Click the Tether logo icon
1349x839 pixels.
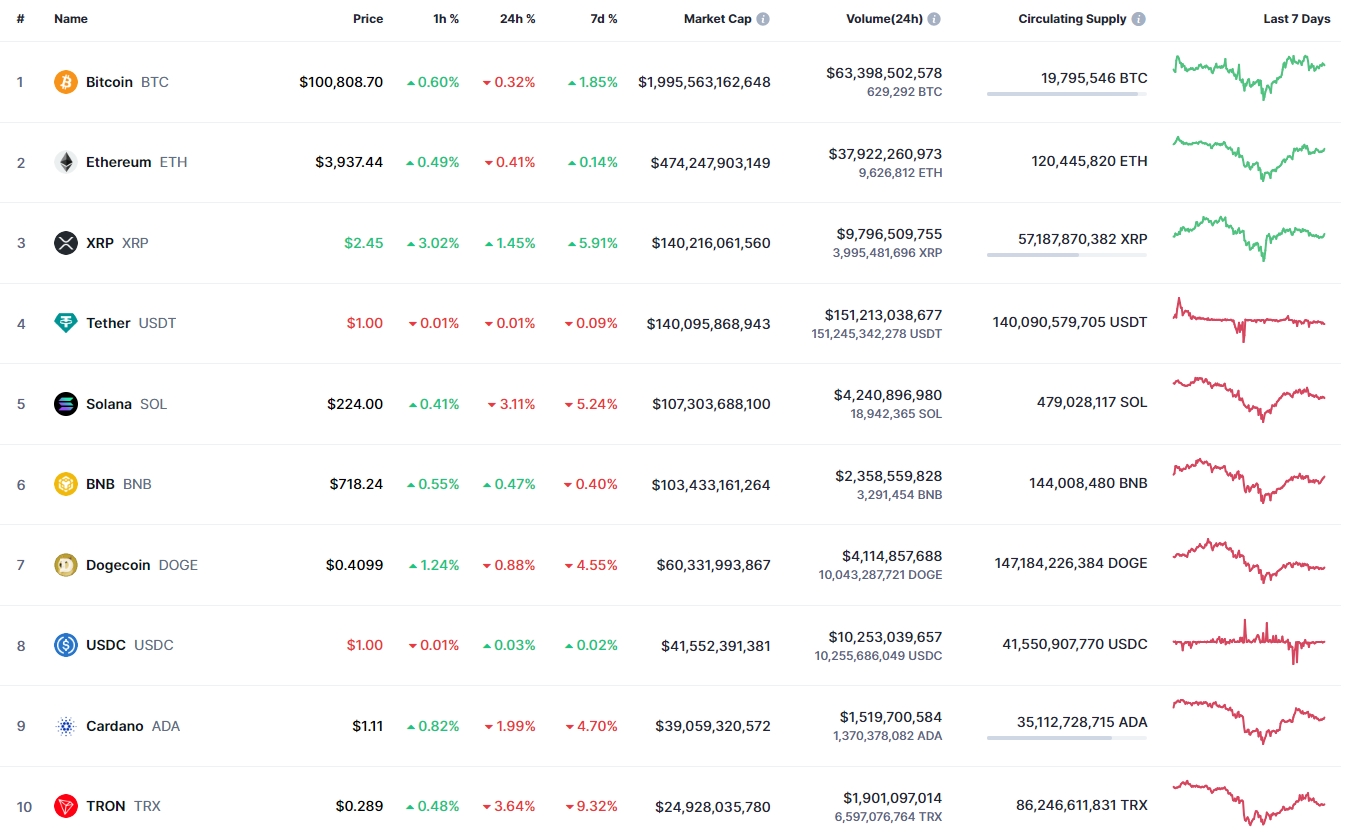point(65,323)
